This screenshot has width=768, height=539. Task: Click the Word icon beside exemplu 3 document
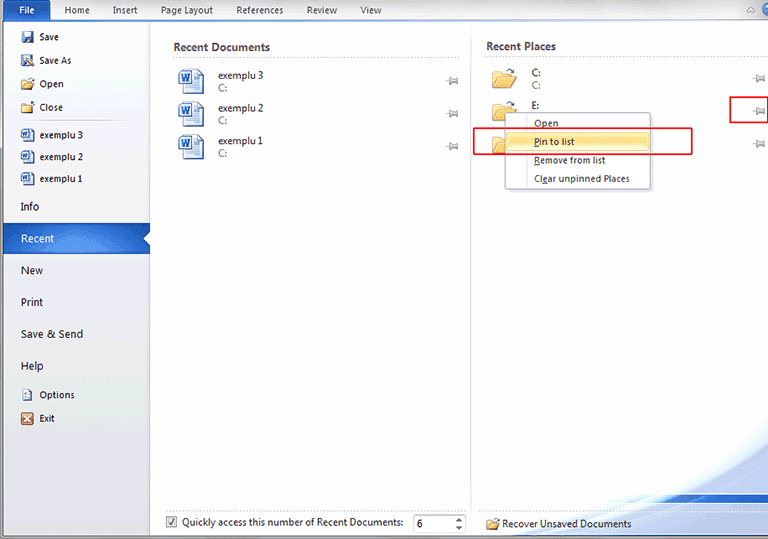pos(190,81)
